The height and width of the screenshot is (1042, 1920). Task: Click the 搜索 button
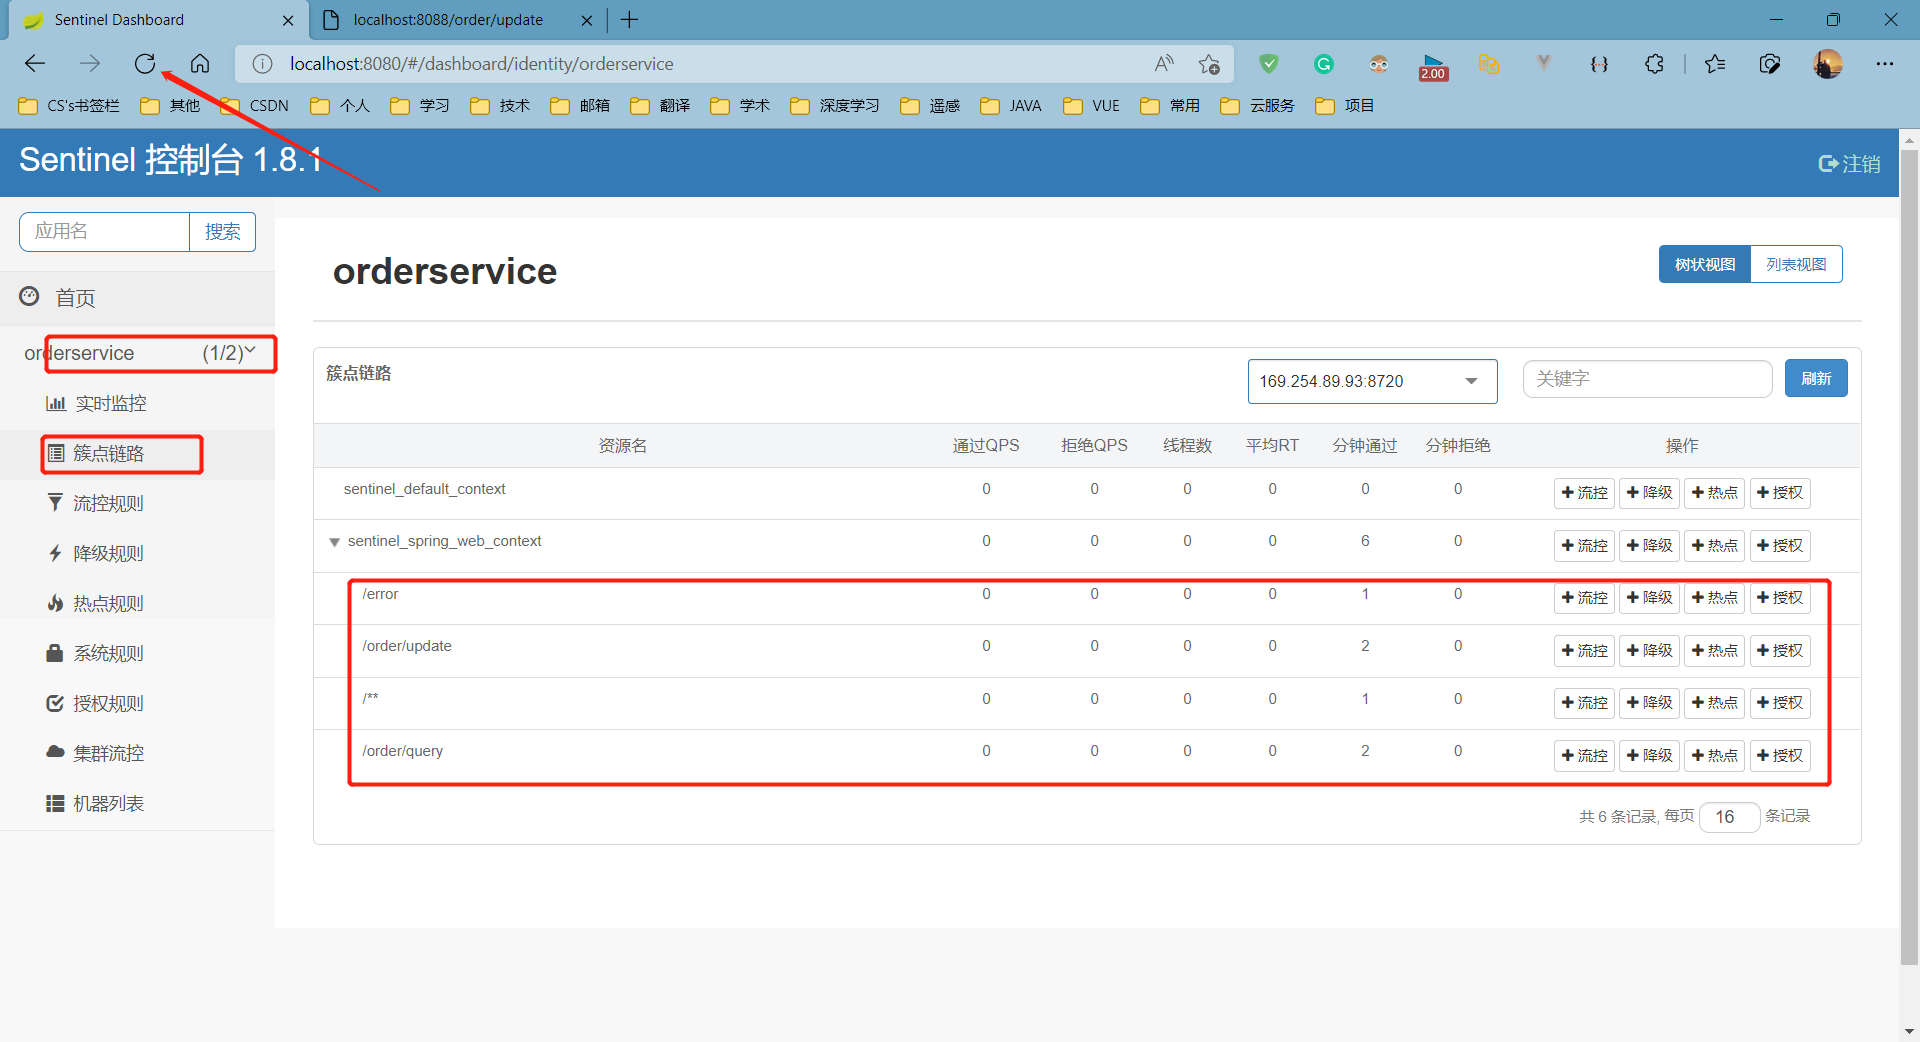[x=222, y=232]
